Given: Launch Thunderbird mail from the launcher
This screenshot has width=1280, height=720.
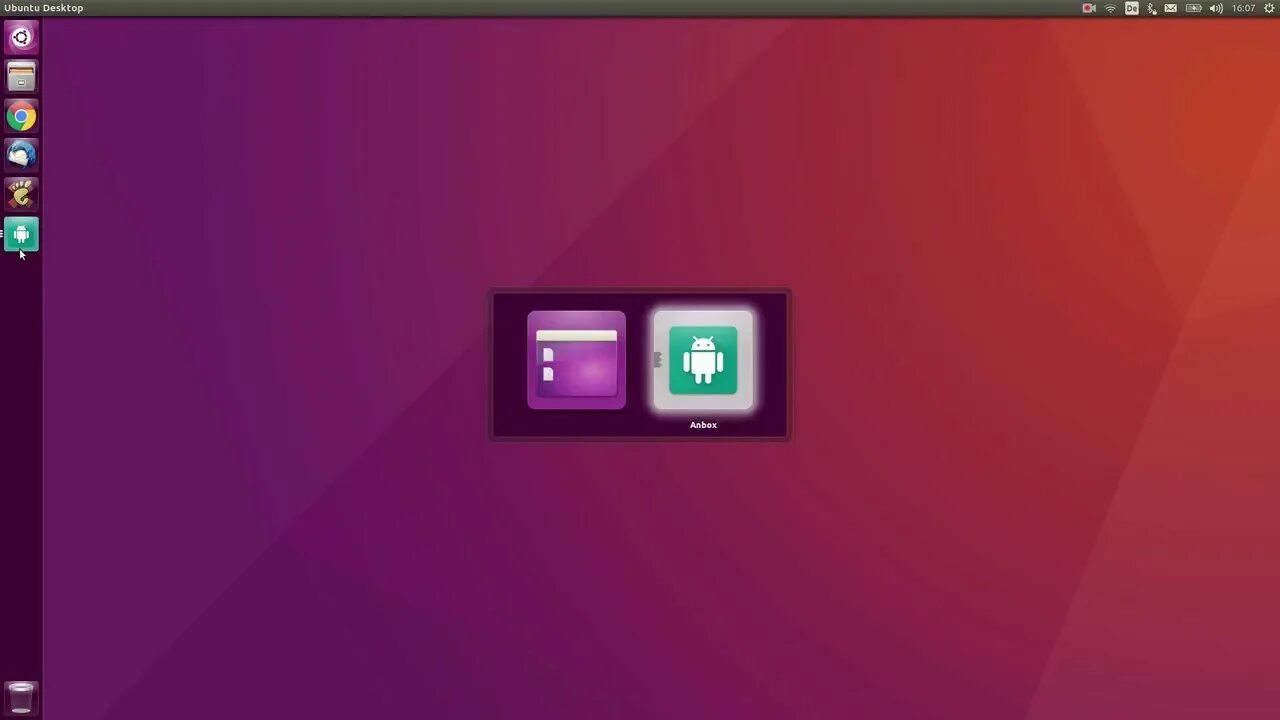Looking at the screenshot, I should [x=21, y=155].
